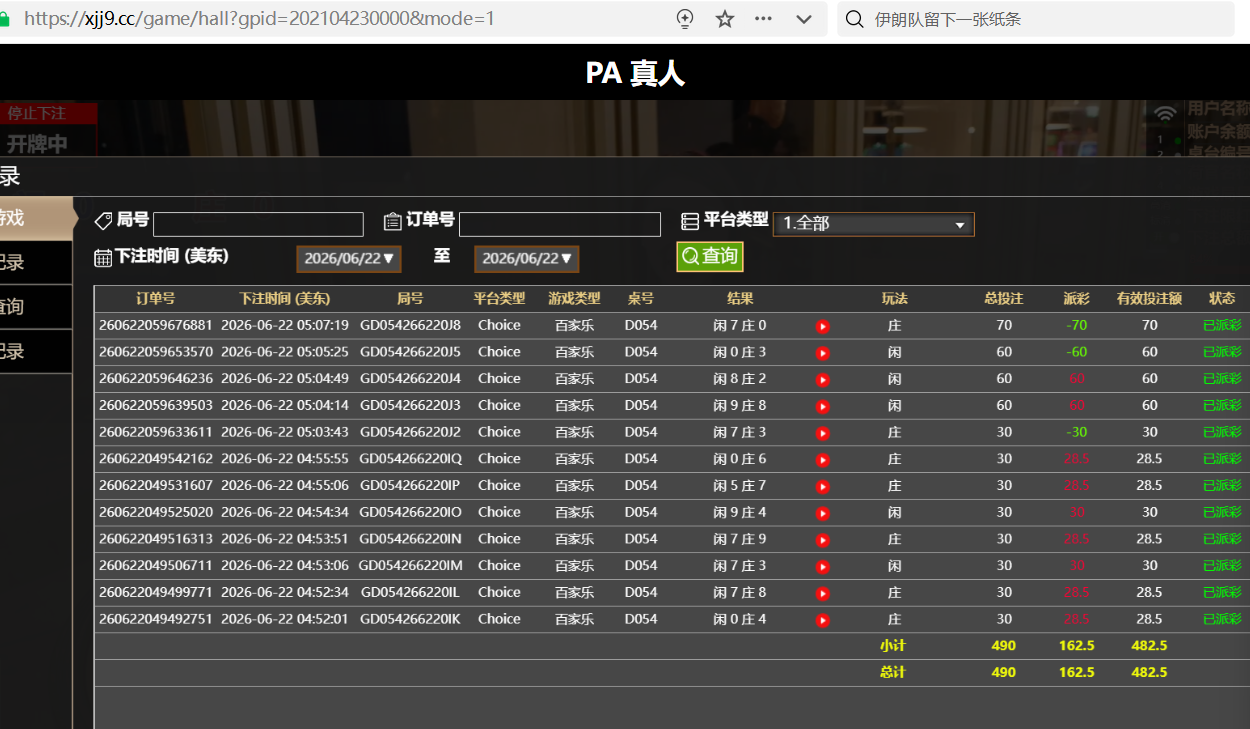Viewport: 1250px width, 729px height.
Task: Select the highlighted 游戏 sidebar tab
Action: click(36, 218)
